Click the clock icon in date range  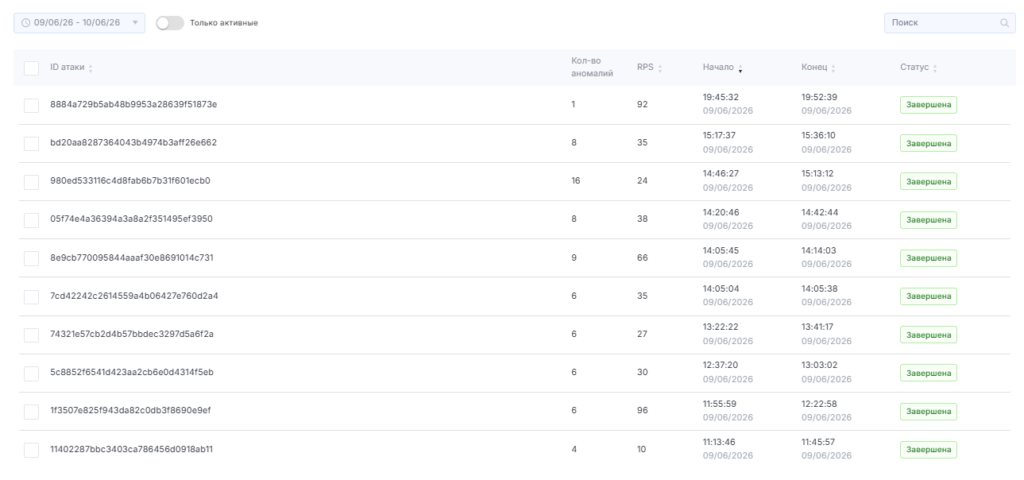point(25,23)
